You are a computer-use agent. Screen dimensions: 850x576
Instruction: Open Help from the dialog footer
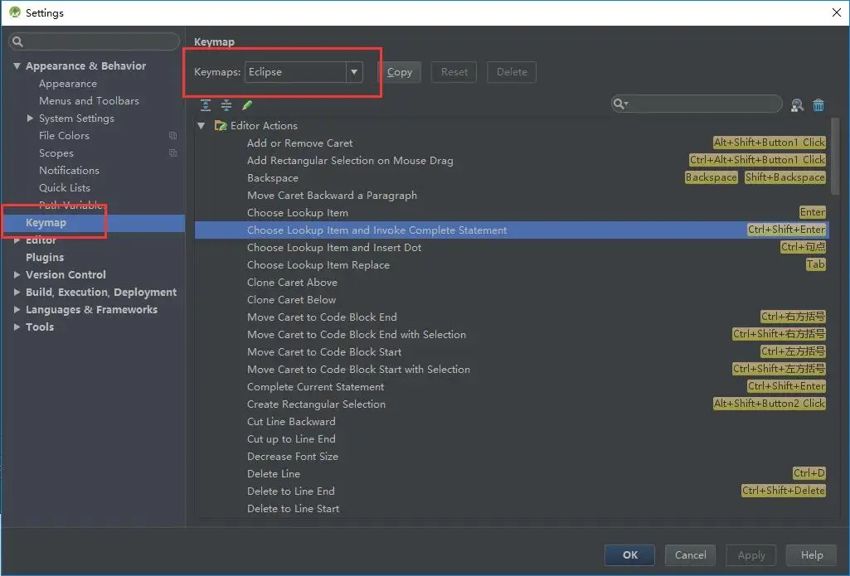pyautogui.click(x=812, y=555)
